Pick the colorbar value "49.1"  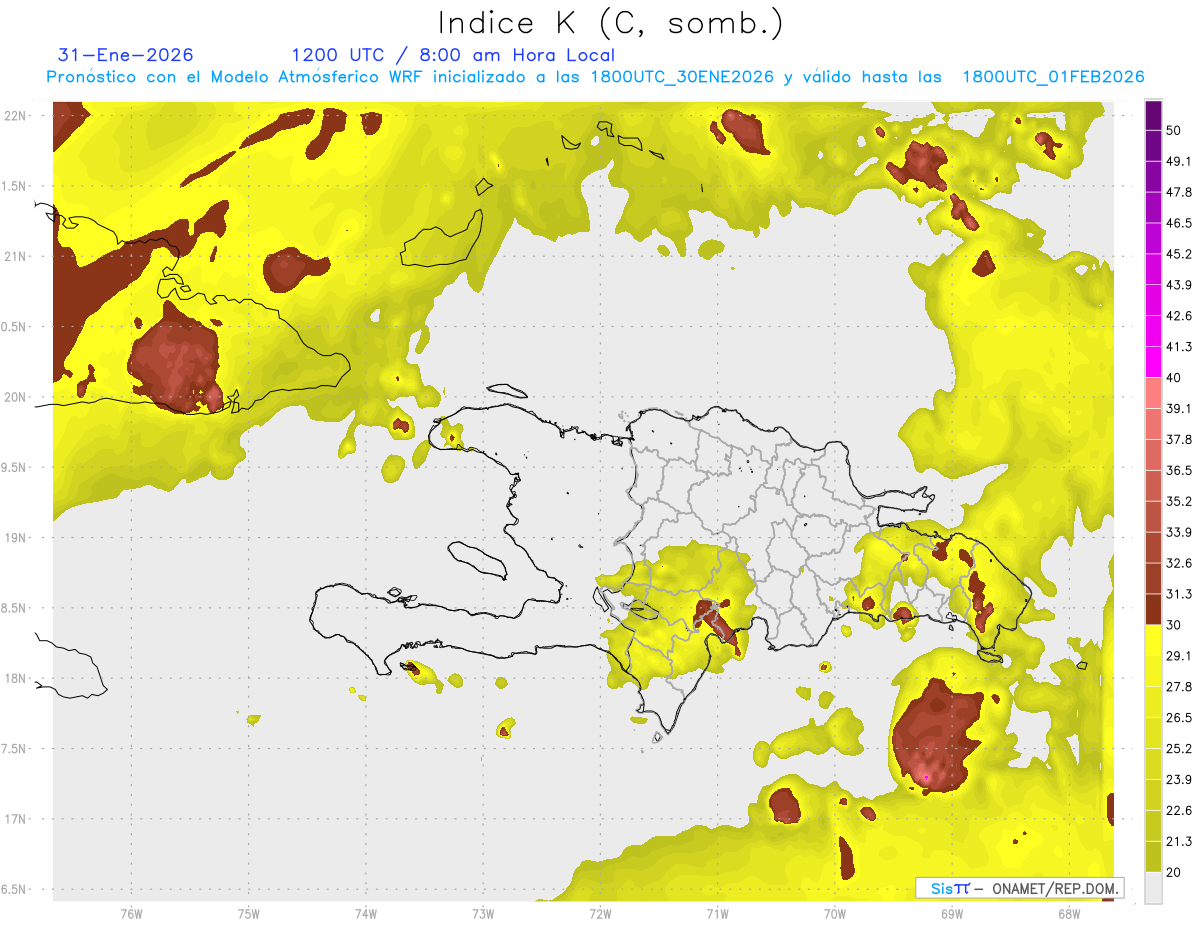point(1179,161)
